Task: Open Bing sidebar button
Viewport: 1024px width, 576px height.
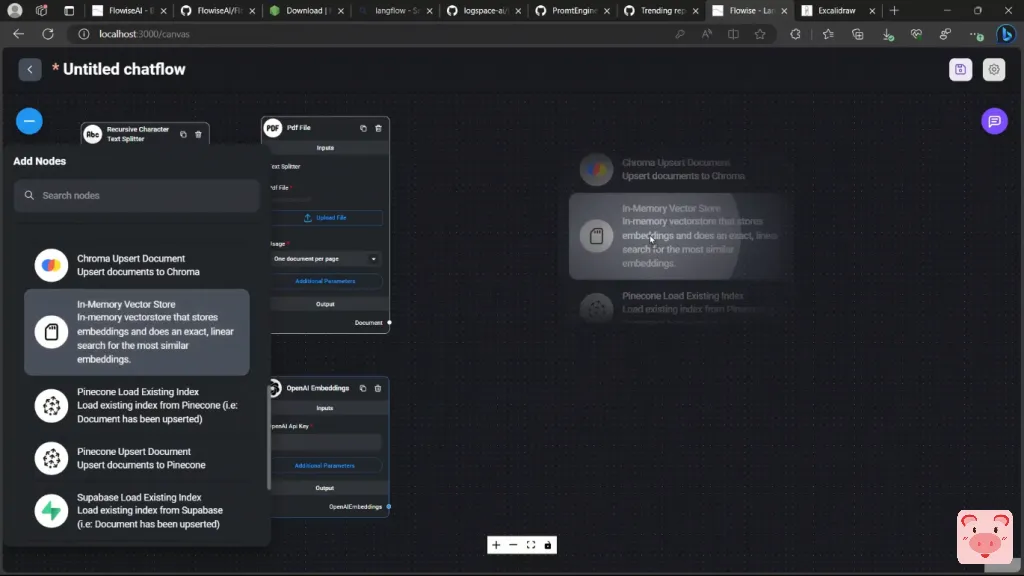Action: [1006, 34]
